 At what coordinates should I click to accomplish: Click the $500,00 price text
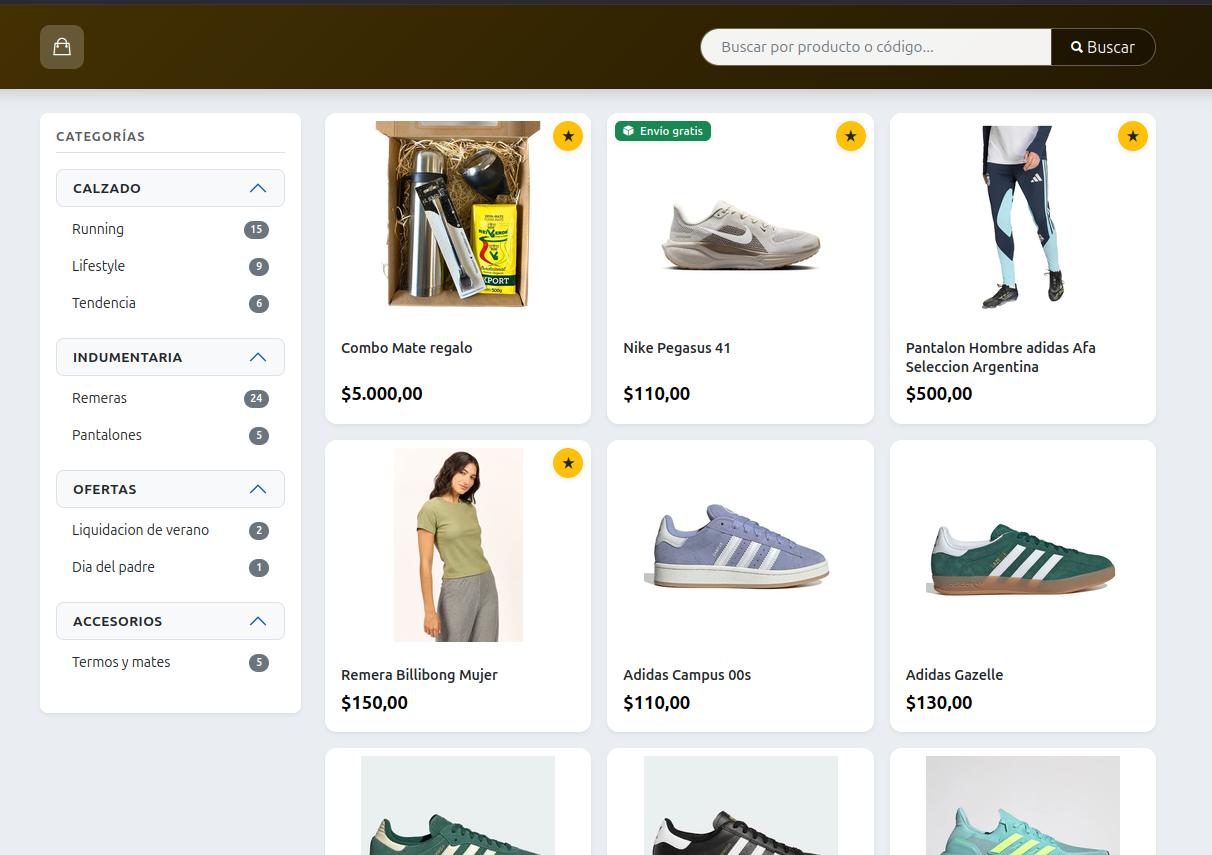point(939,394)
